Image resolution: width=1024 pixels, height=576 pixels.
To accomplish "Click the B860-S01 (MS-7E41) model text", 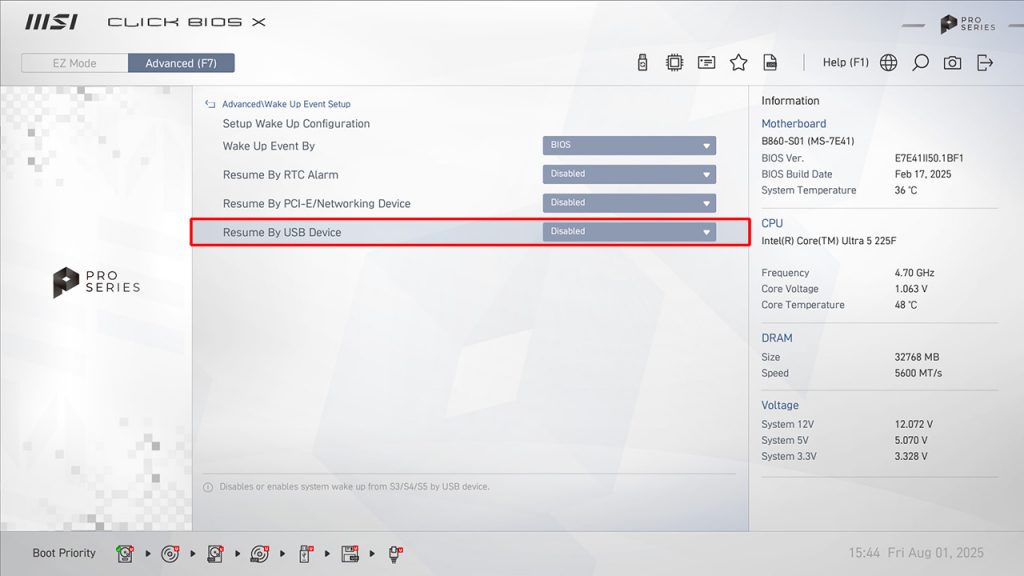I will tap(808, 141).
